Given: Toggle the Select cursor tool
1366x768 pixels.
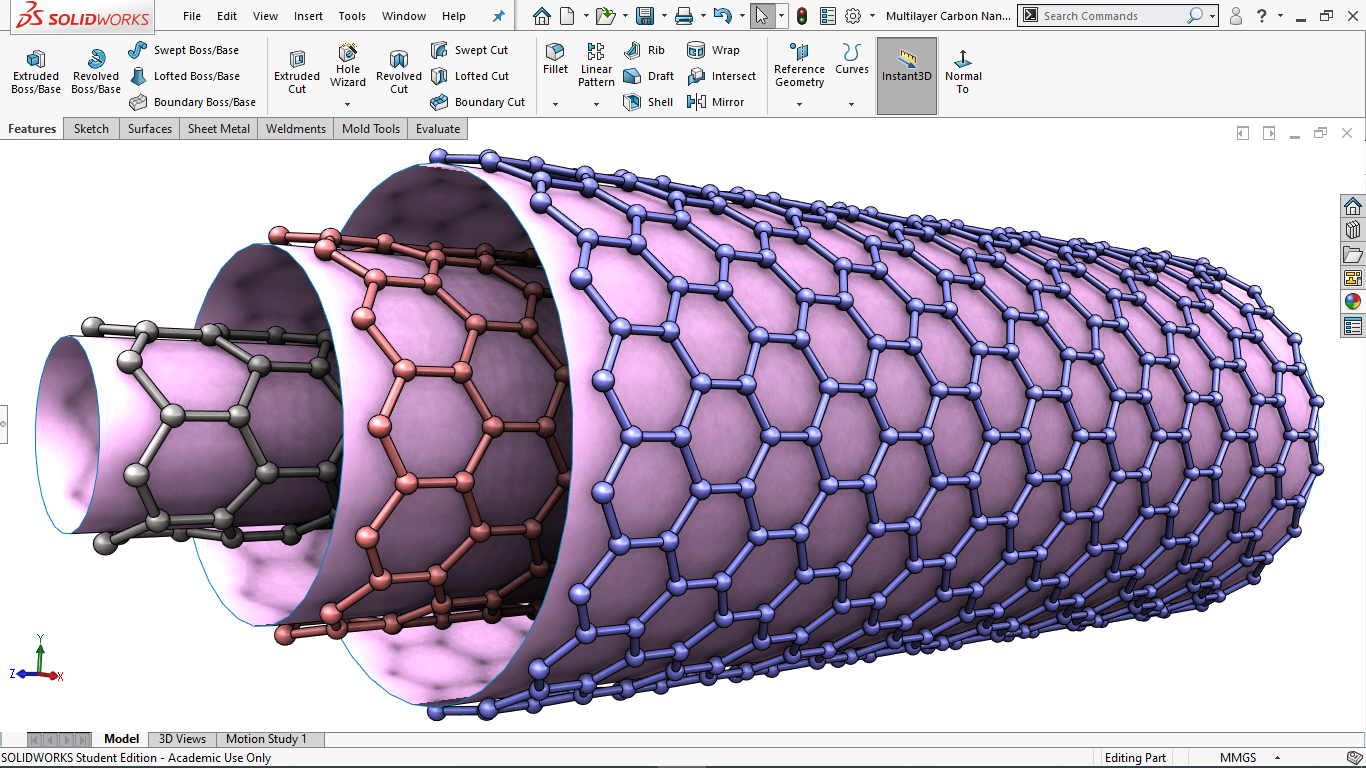Looking at the screenshot, I should [762, 16].
